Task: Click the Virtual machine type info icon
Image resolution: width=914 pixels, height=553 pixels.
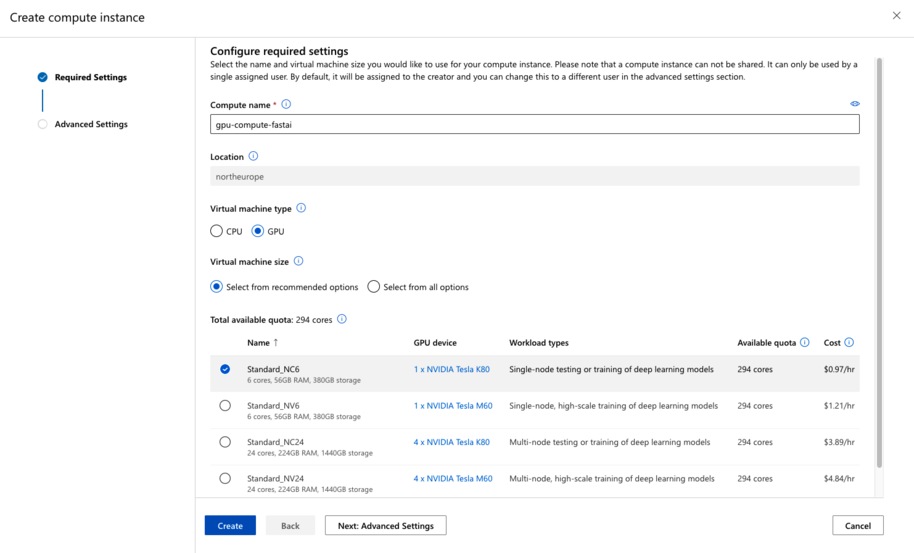Action: click(301, 209)
